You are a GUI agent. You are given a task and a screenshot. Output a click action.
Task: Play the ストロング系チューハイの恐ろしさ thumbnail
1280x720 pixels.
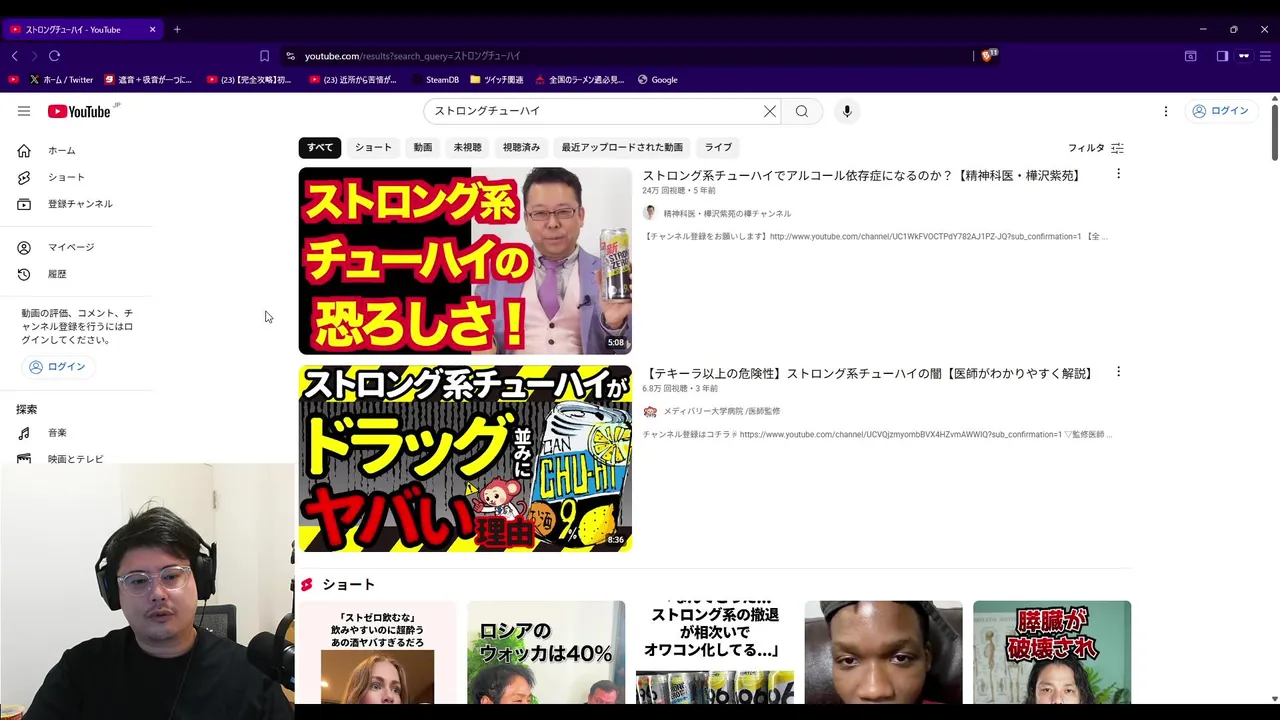point(465,261)
